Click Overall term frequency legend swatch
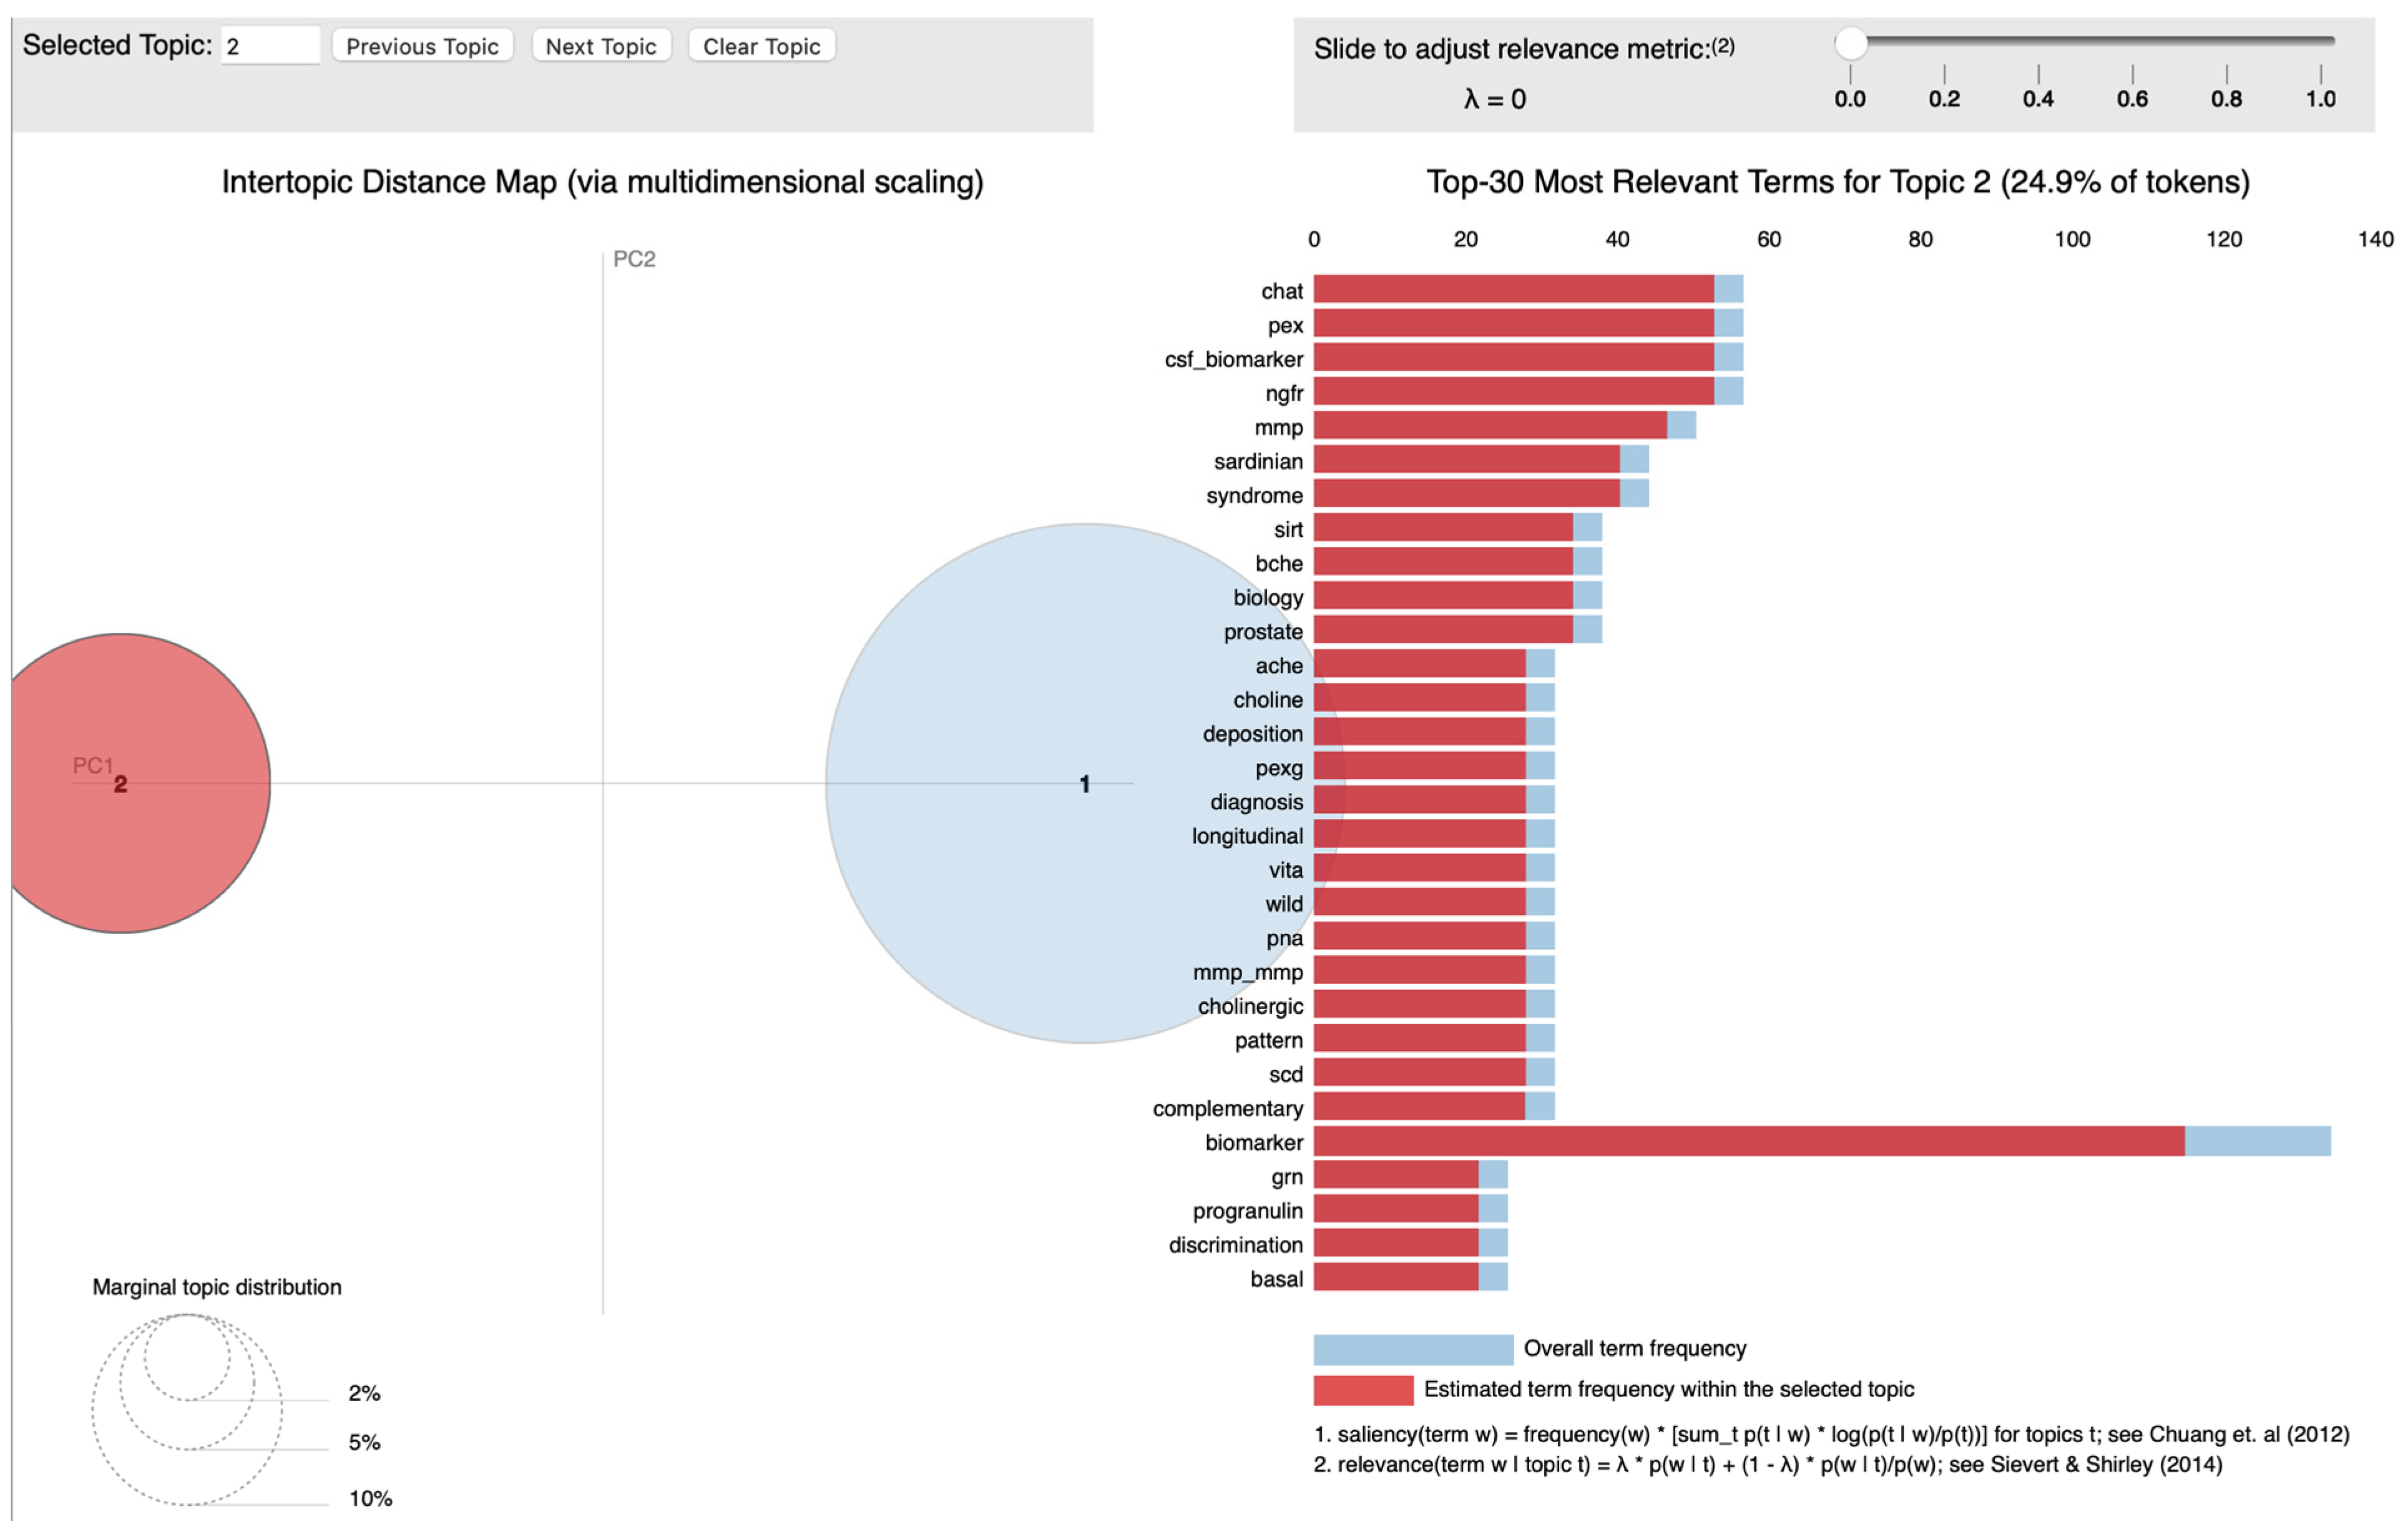 1413,1349
